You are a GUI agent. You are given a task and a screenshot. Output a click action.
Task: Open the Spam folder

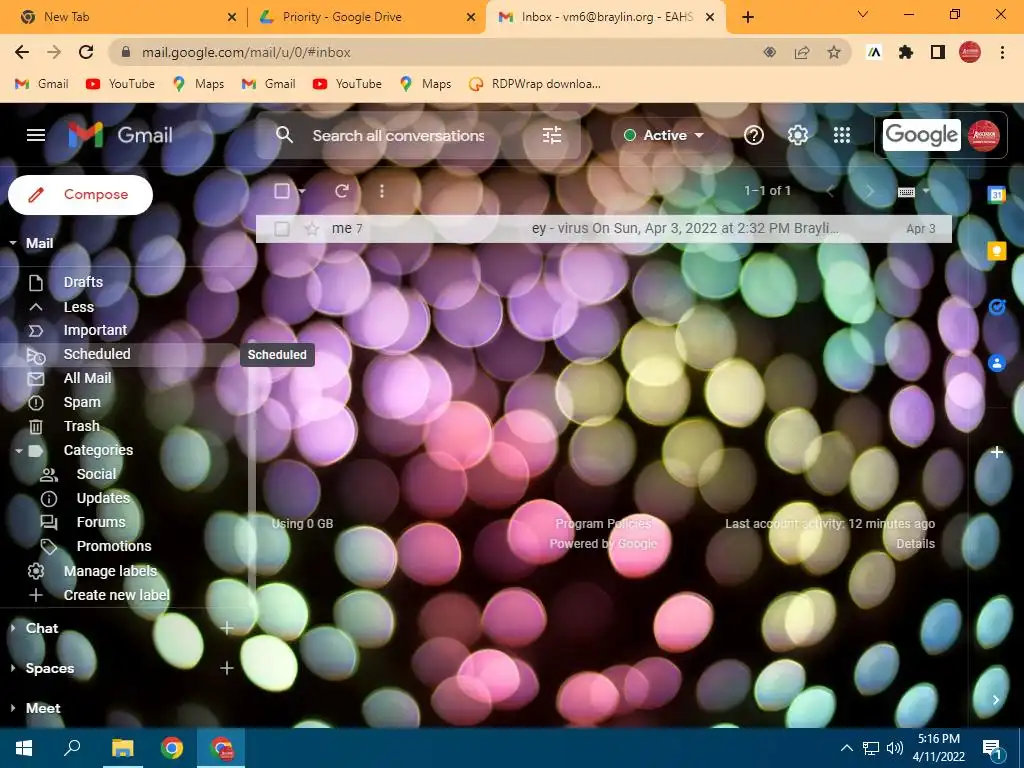coord(82,402)
